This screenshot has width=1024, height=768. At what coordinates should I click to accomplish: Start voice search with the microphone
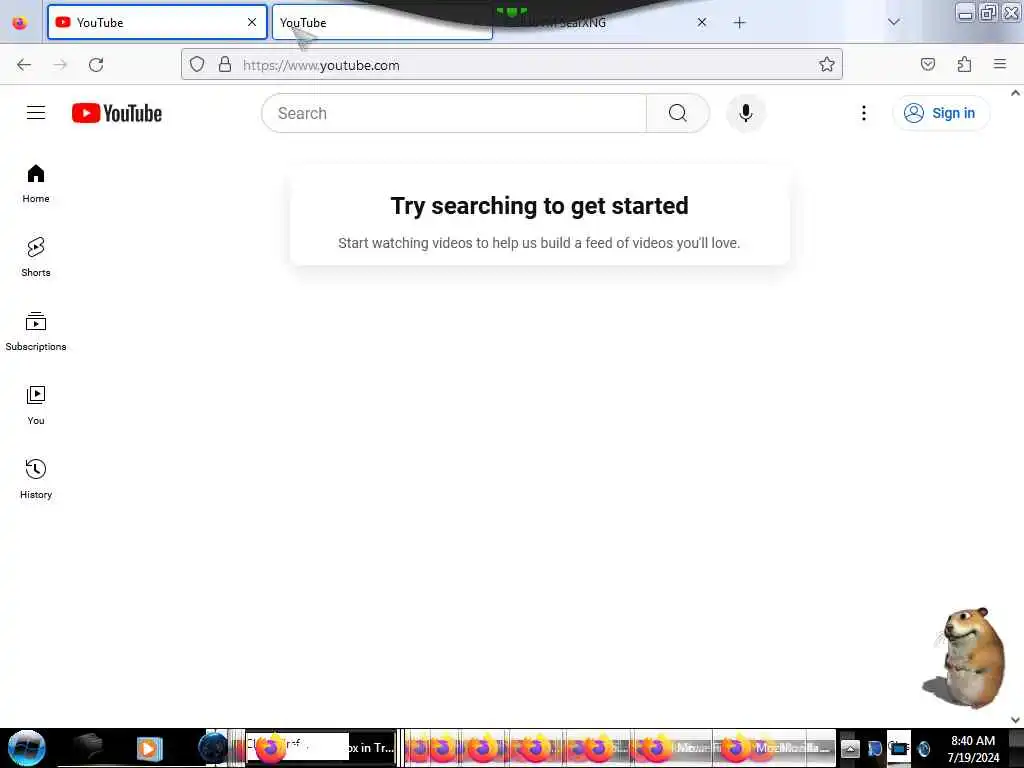click(745, 113)
